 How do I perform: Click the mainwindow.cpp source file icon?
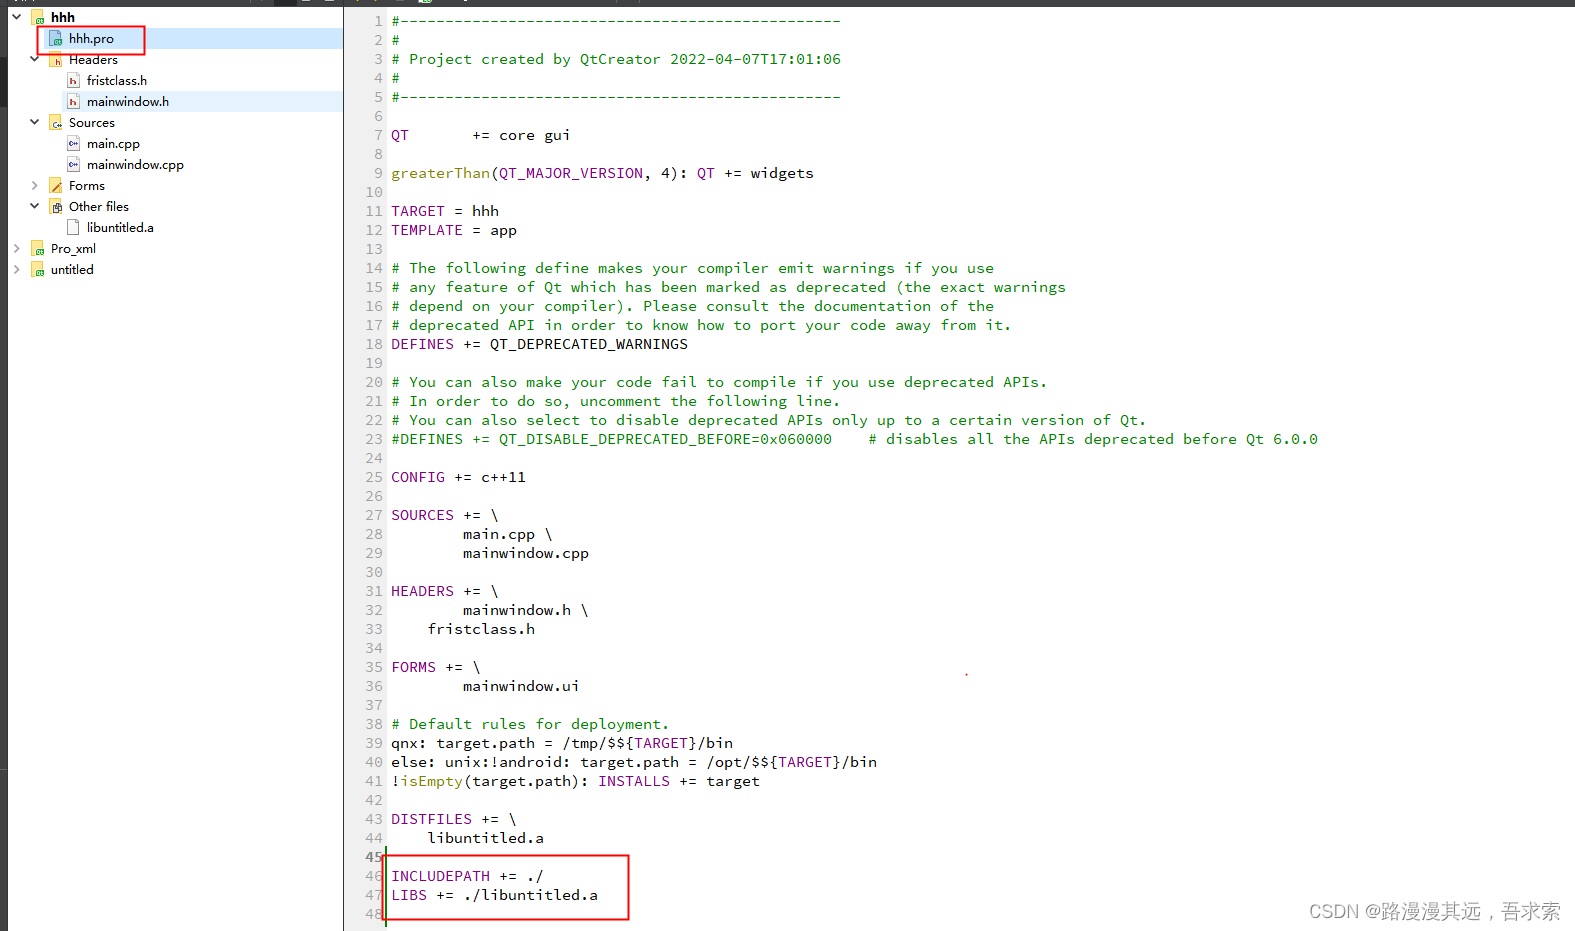click(x=73, y=164)
